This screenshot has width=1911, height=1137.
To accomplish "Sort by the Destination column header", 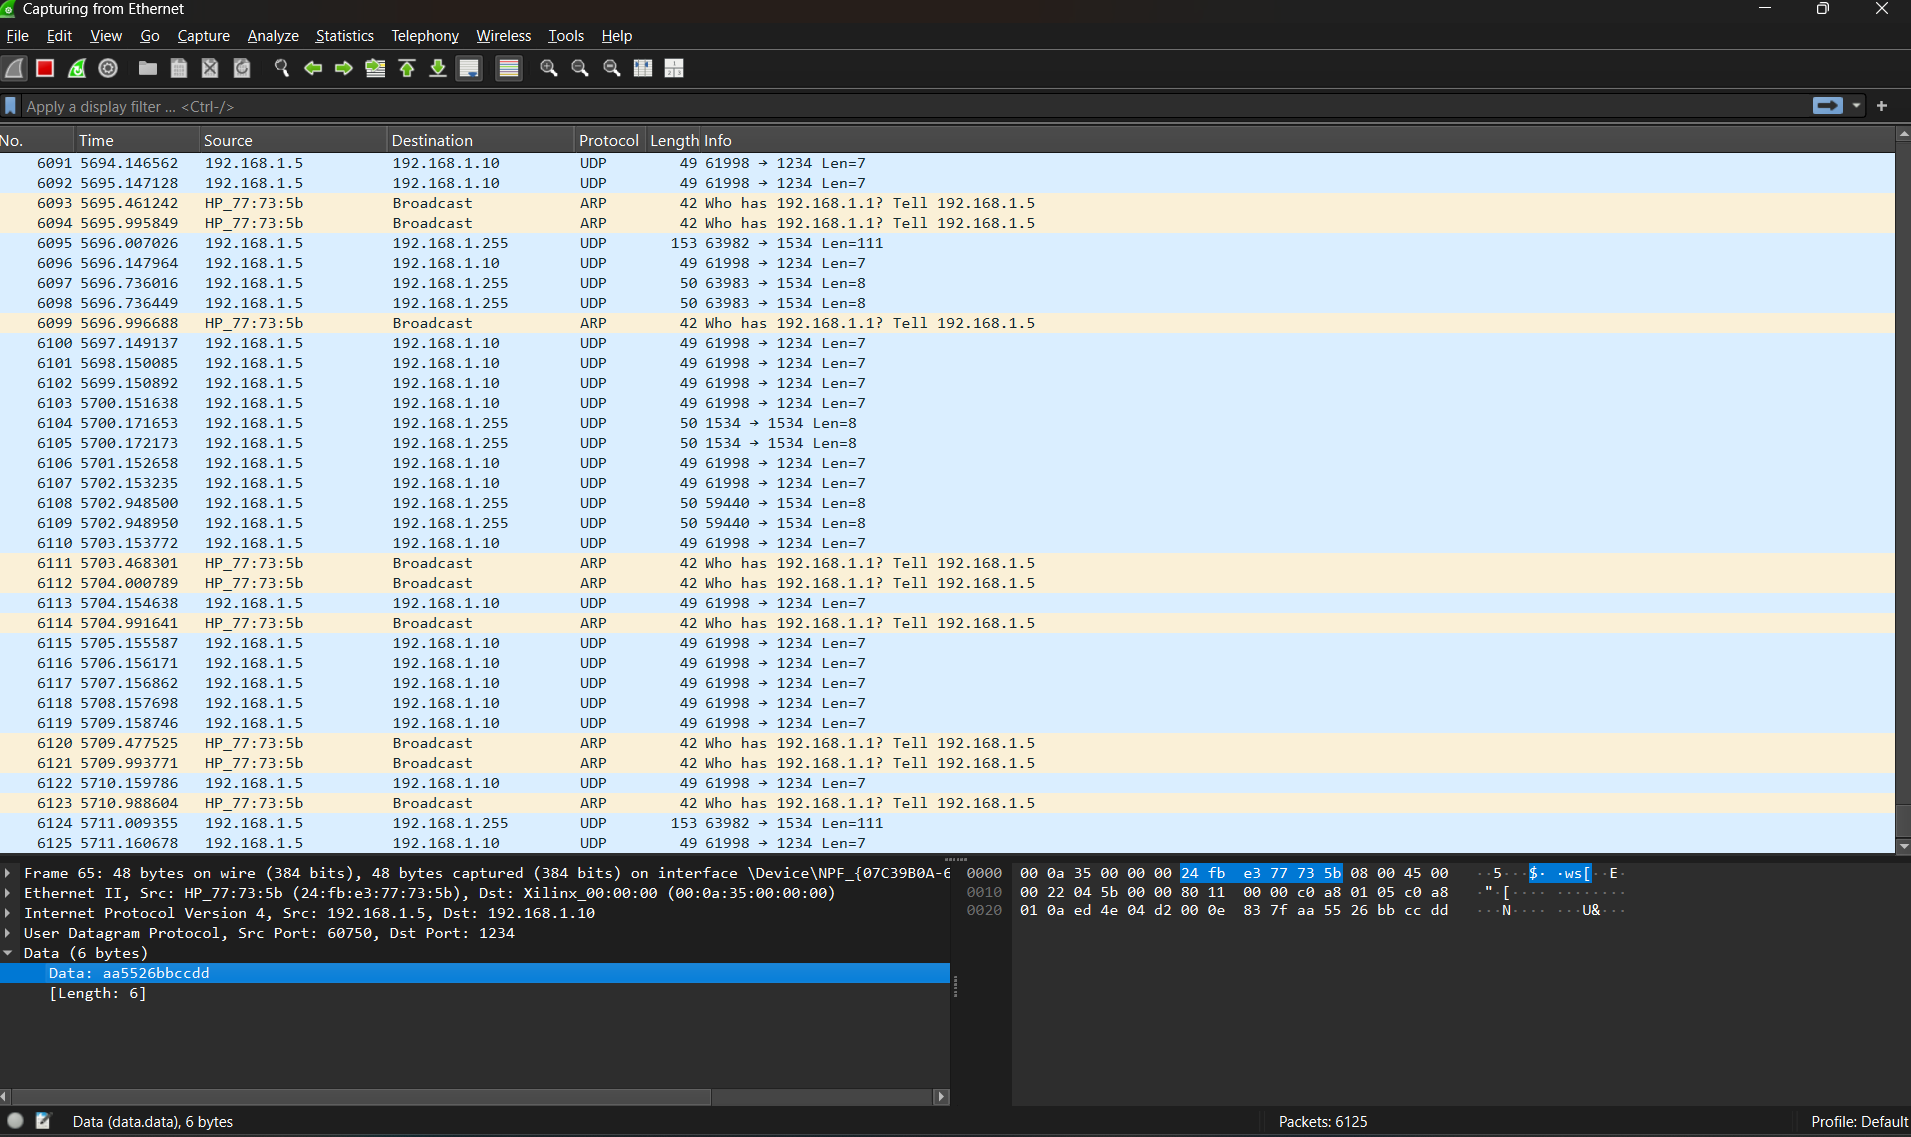I will pos(480,140).
